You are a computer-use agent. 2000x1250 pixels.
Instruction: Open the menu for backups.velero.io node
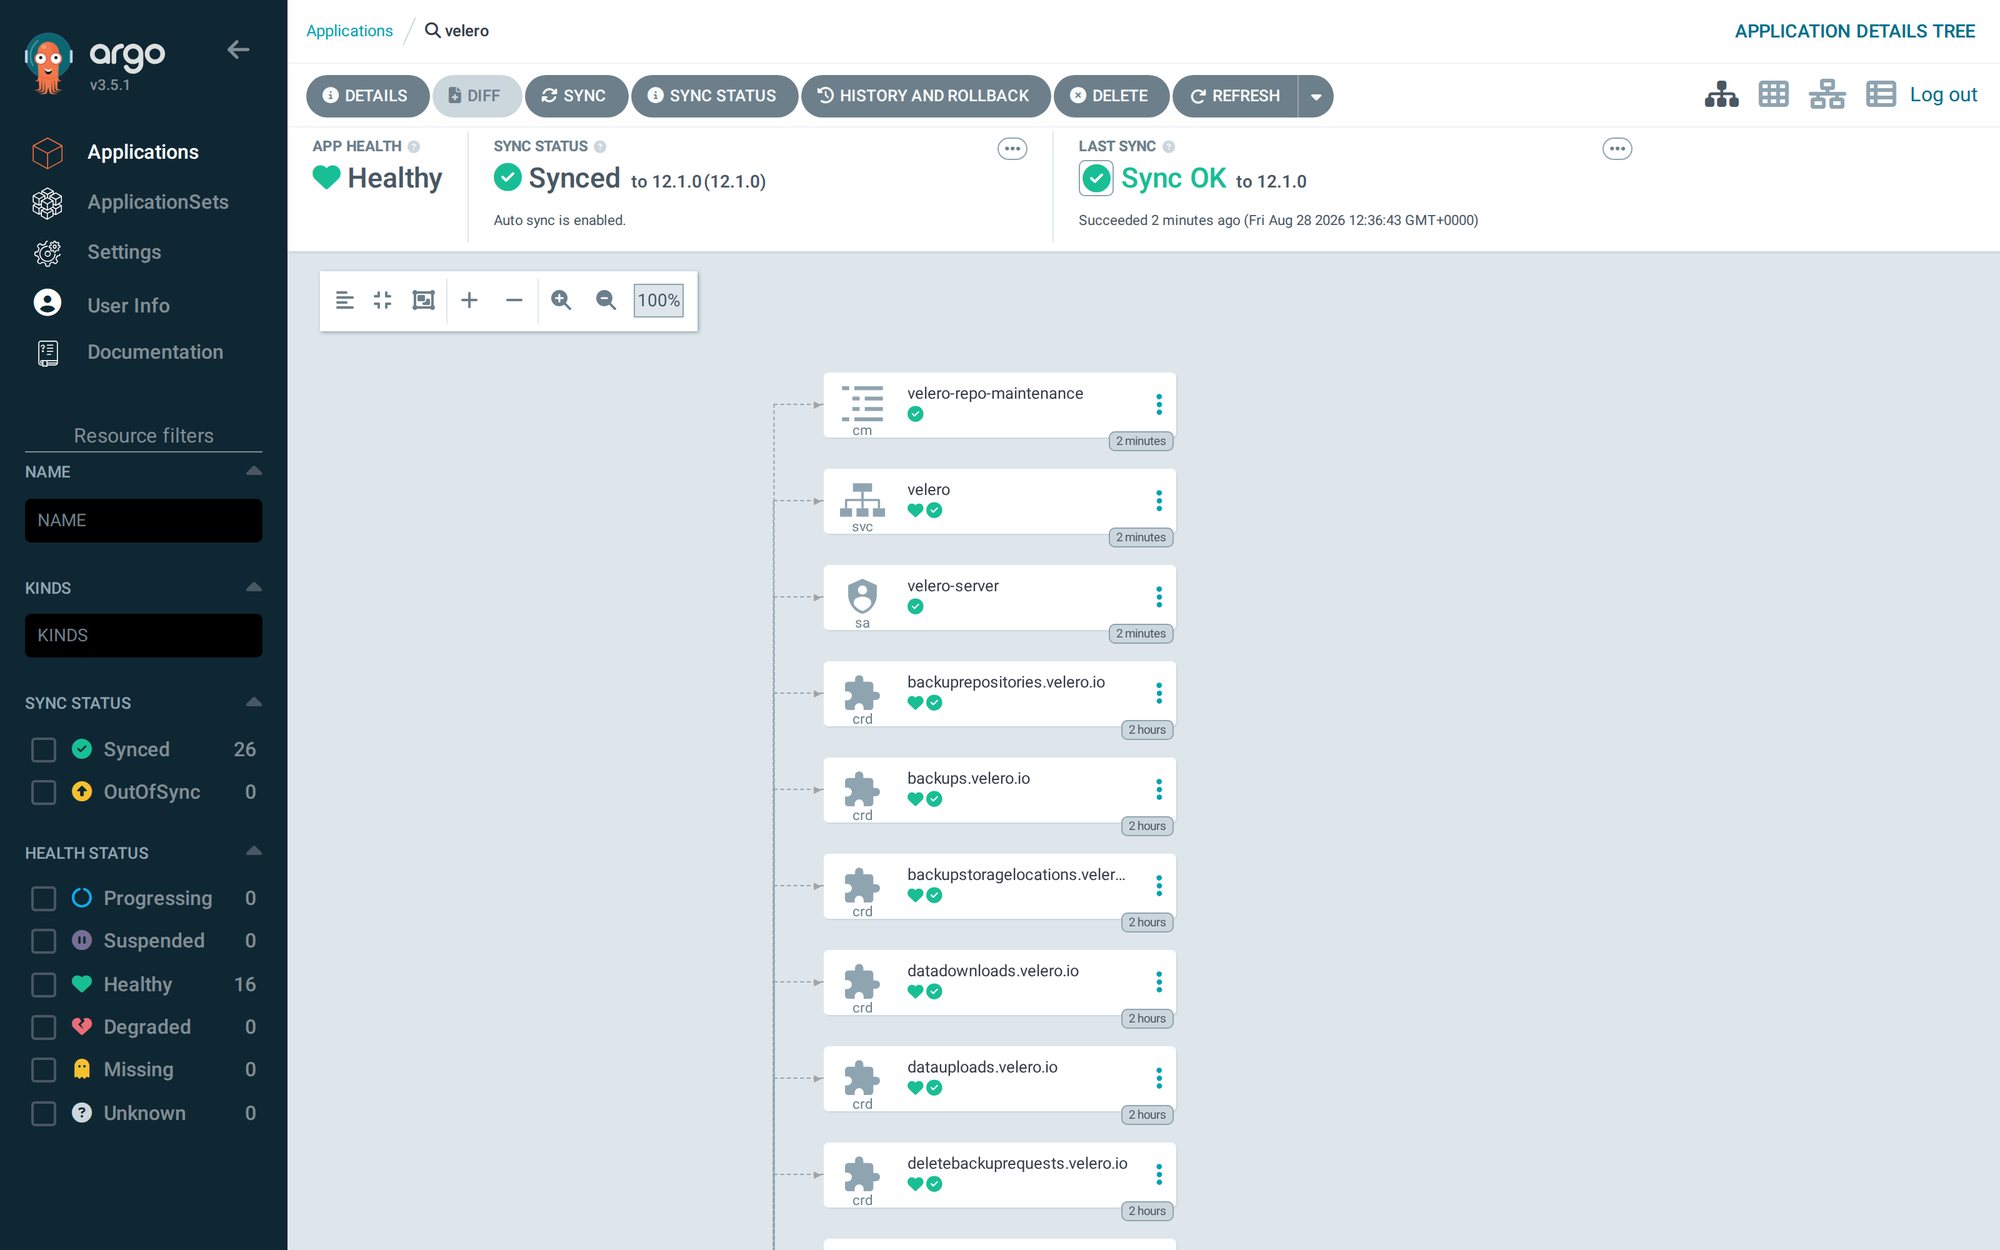click(x=1159, y=789)
